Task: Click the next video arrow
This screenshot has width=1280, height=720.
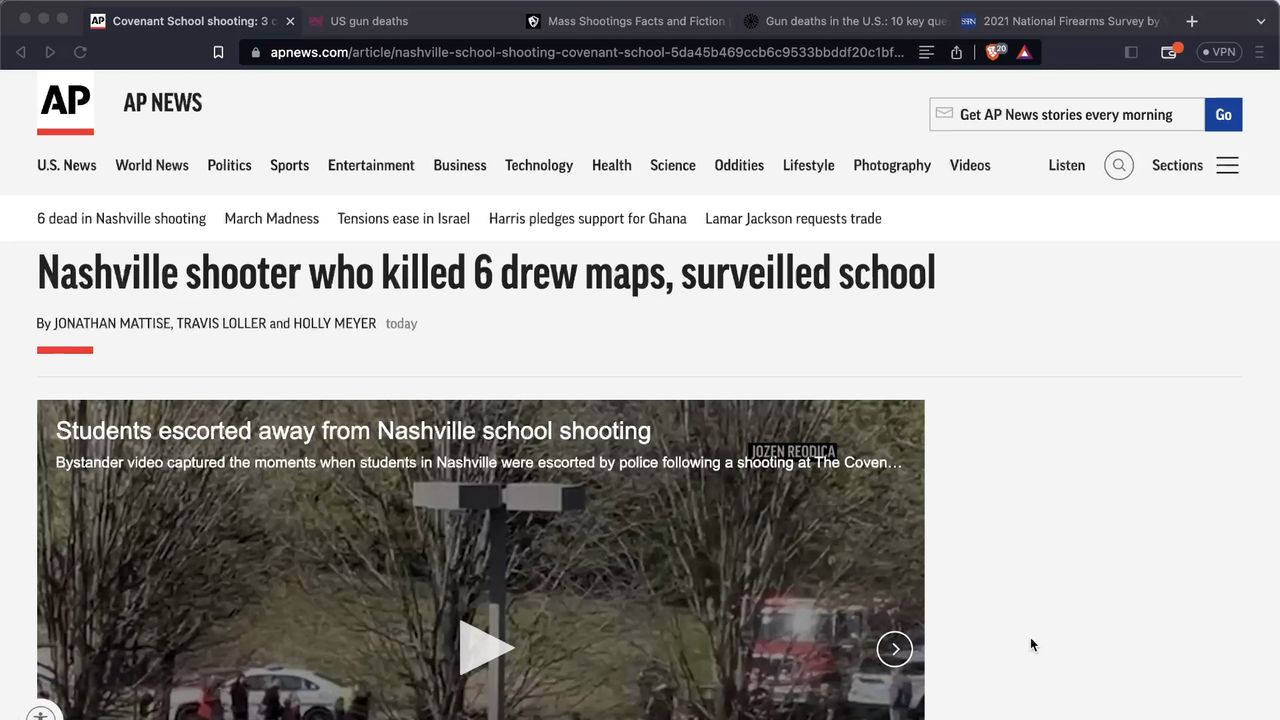Action: click(894, 649)
